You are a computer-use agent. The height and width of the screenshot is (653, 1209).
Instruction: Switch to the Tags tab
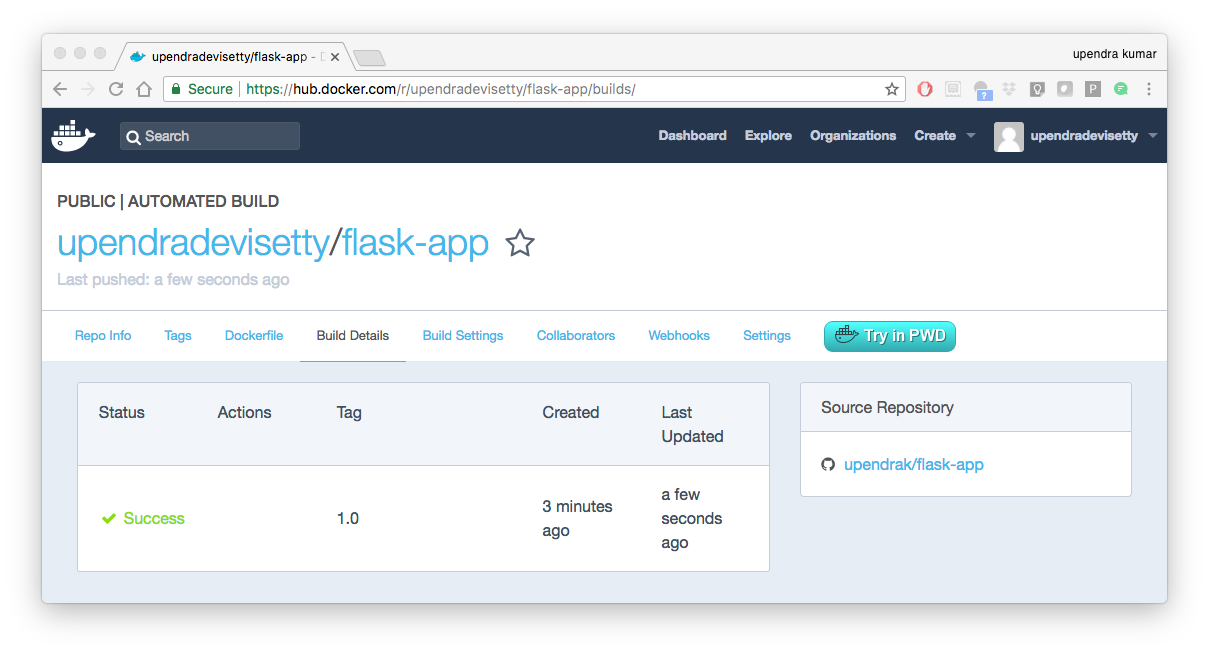178,336
